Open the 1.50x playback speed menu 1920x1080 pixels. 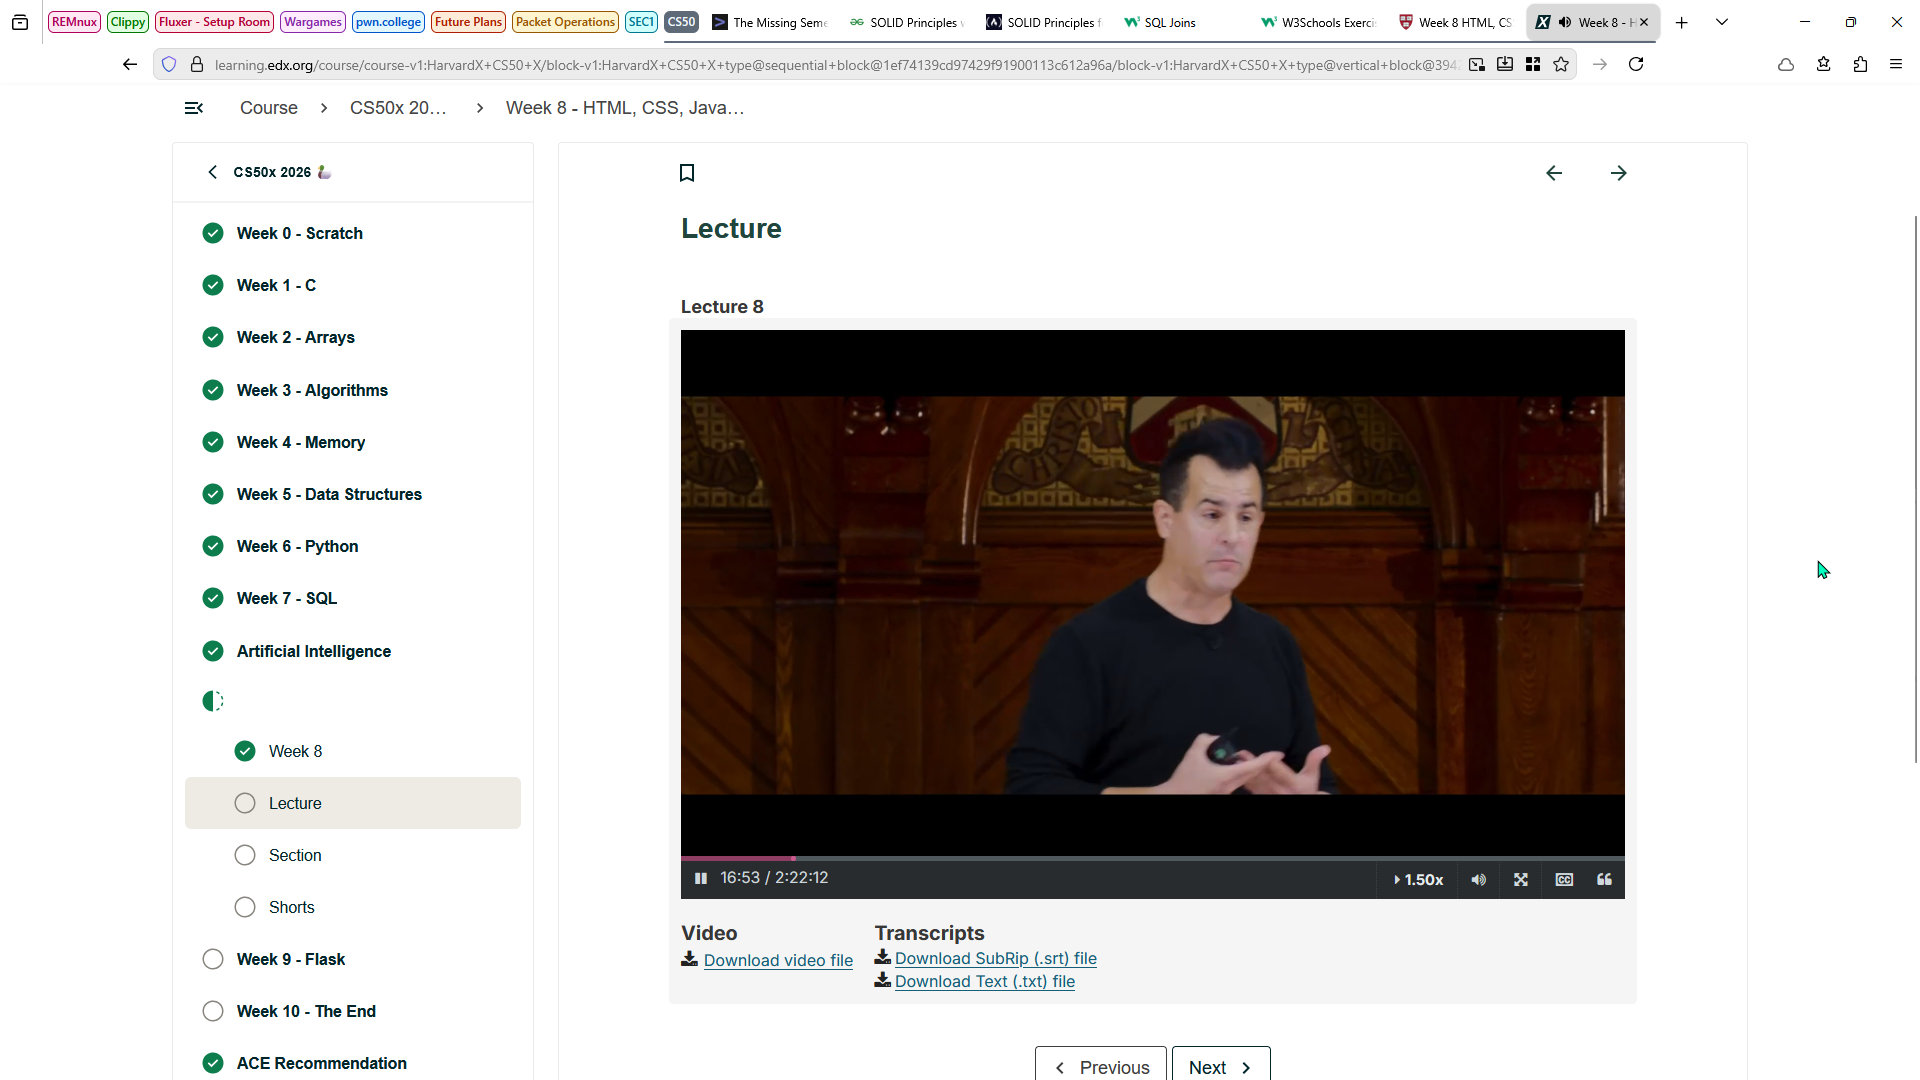tap(1418, 880)
